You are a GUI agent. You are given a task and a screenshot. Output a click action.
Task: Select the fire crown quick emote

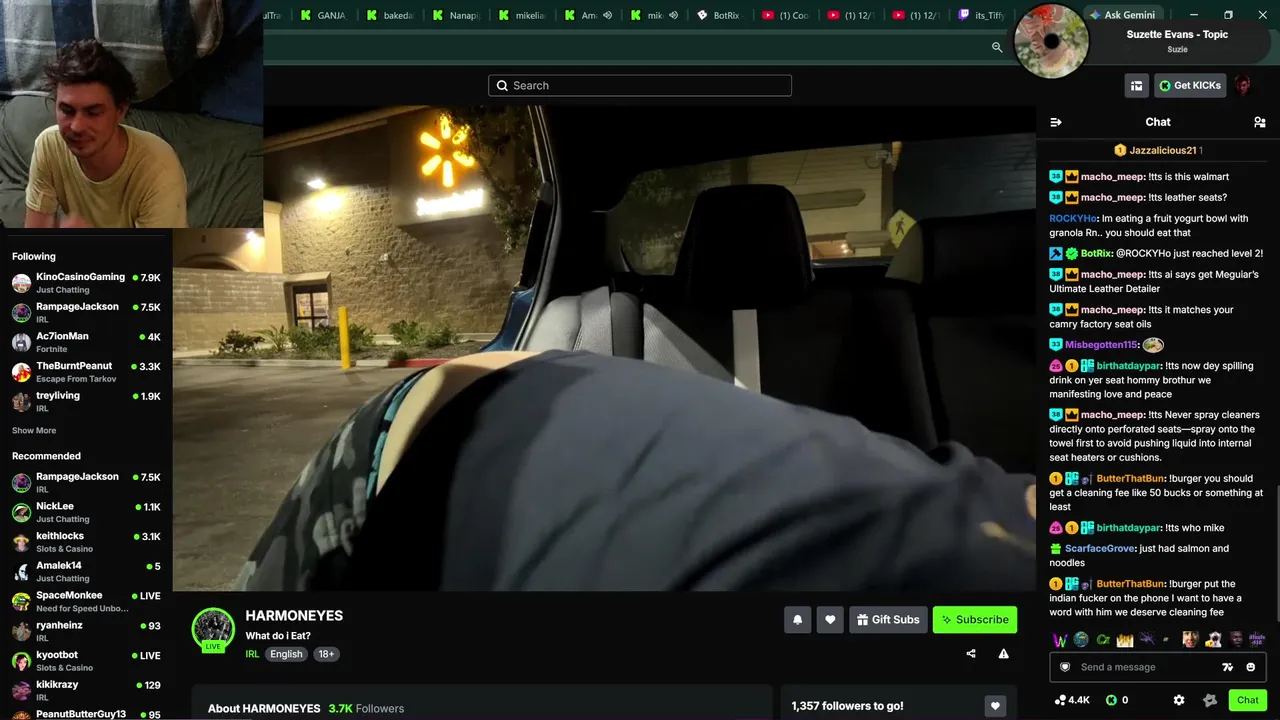coord(1125,640)
